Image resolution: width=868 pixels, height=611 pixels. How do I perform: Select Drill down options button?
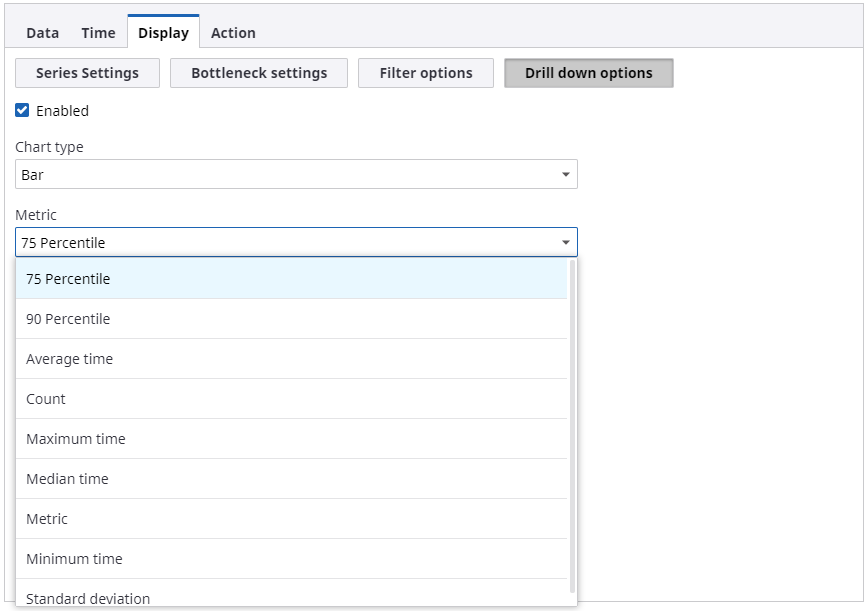[588, 73]
